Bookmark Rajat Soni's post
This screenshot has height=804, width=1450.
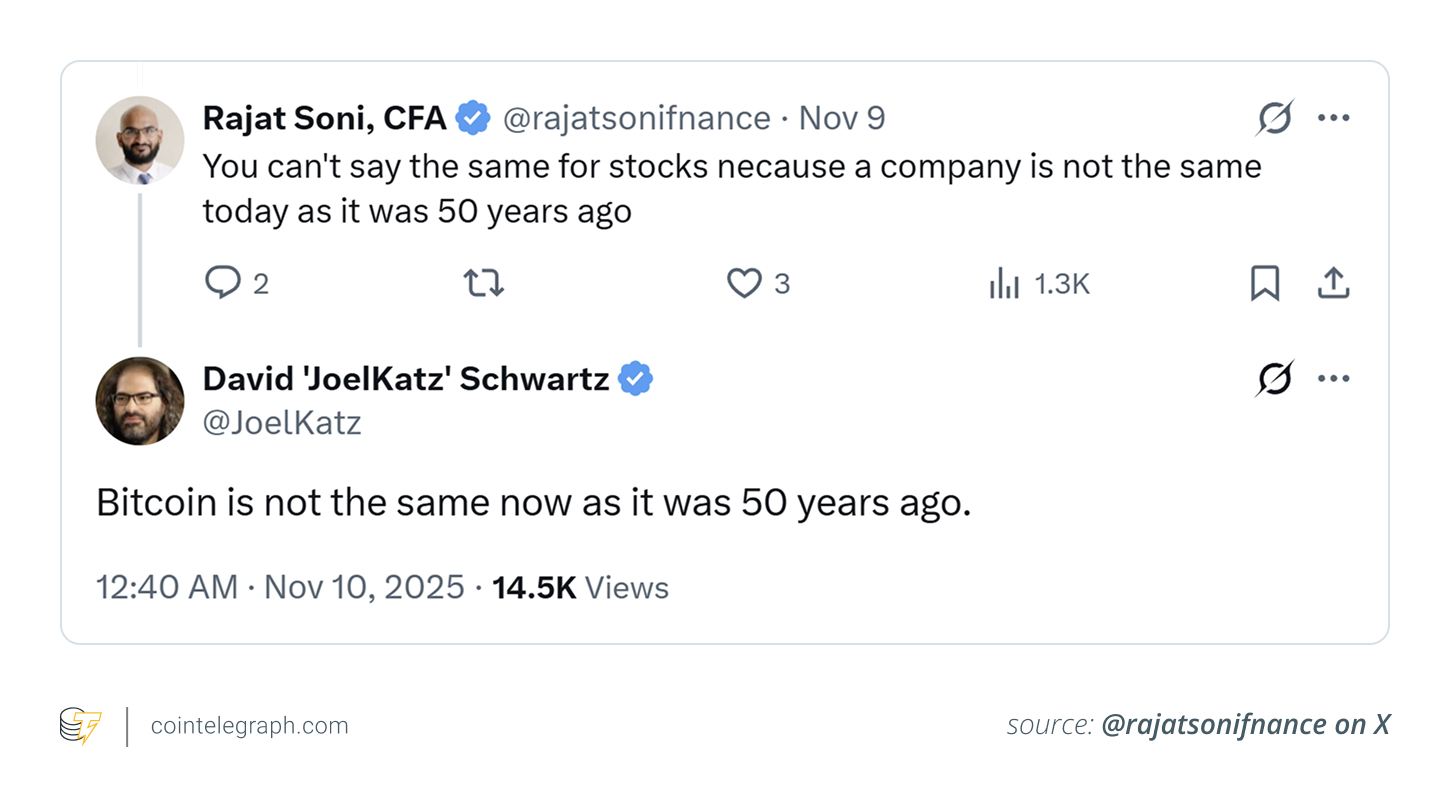[x=1265, y=284]
